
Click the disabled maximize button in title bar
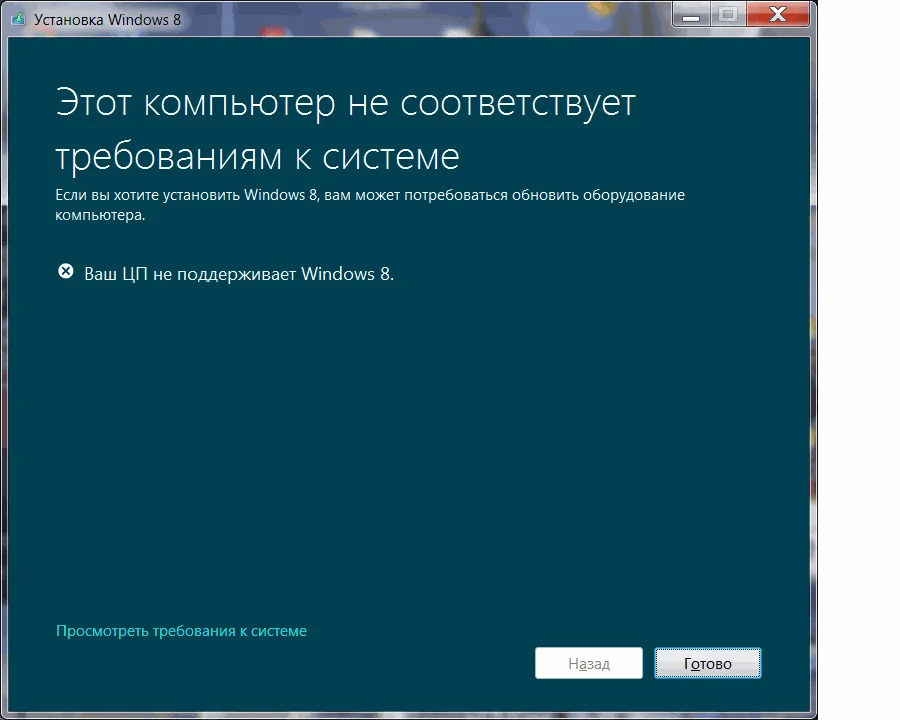(728, 14)
